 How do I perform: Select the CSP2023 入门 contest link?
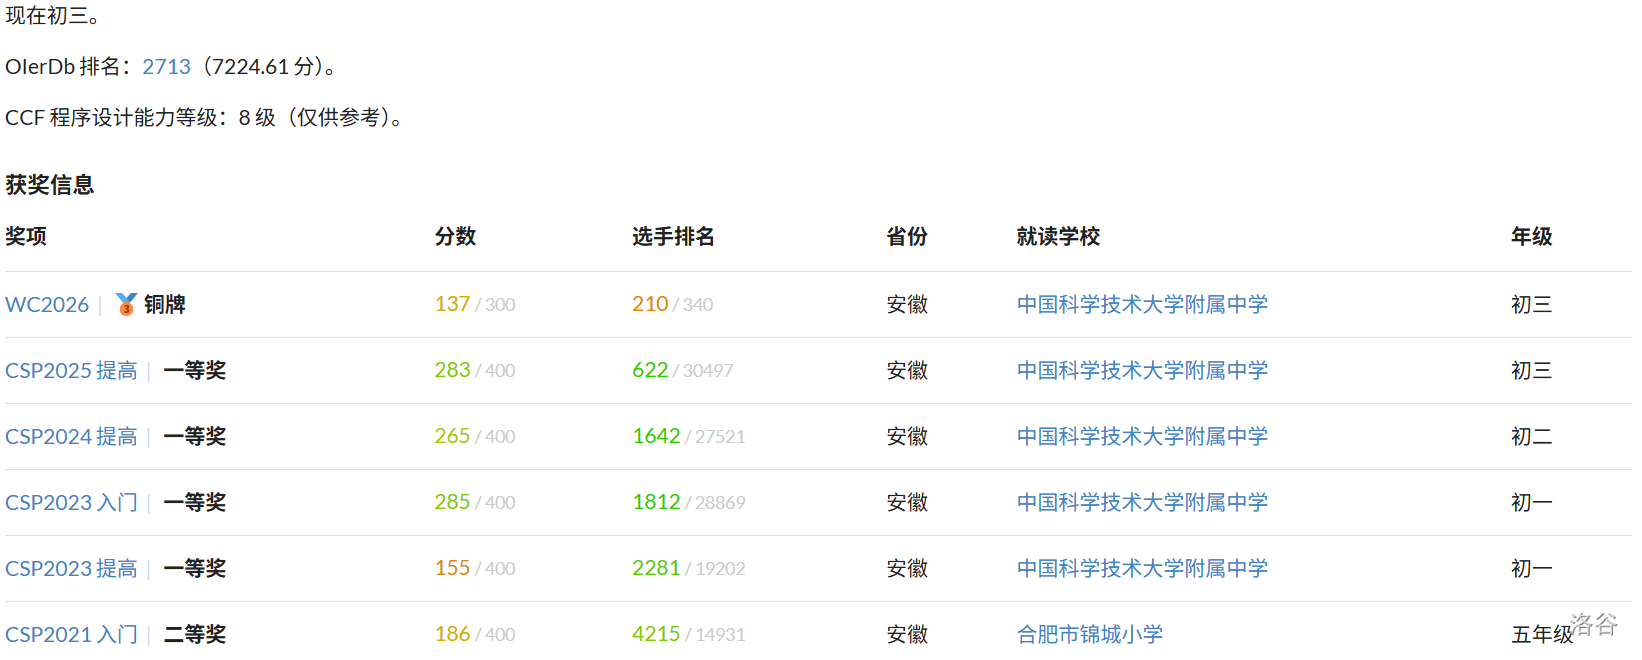point(71,502)
